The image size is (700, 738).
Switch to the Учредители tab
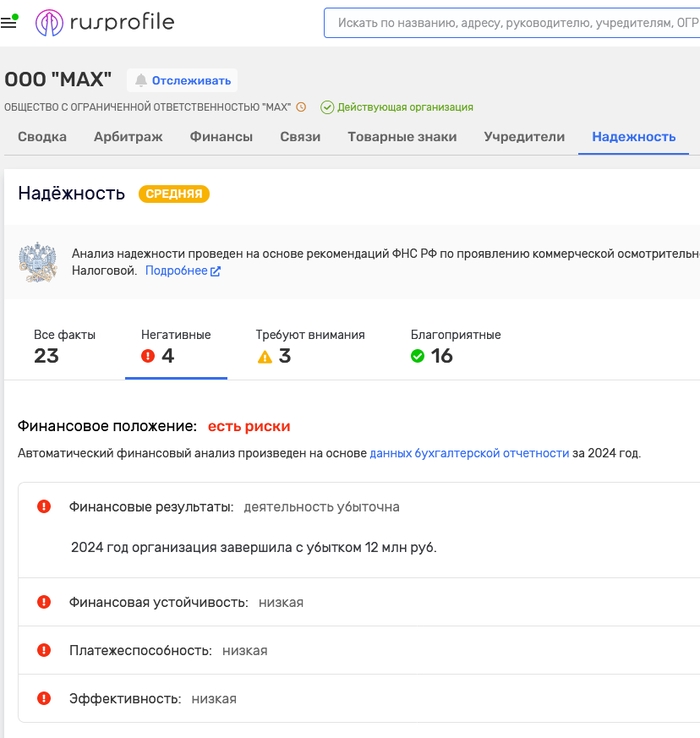(x=524, y=137)
